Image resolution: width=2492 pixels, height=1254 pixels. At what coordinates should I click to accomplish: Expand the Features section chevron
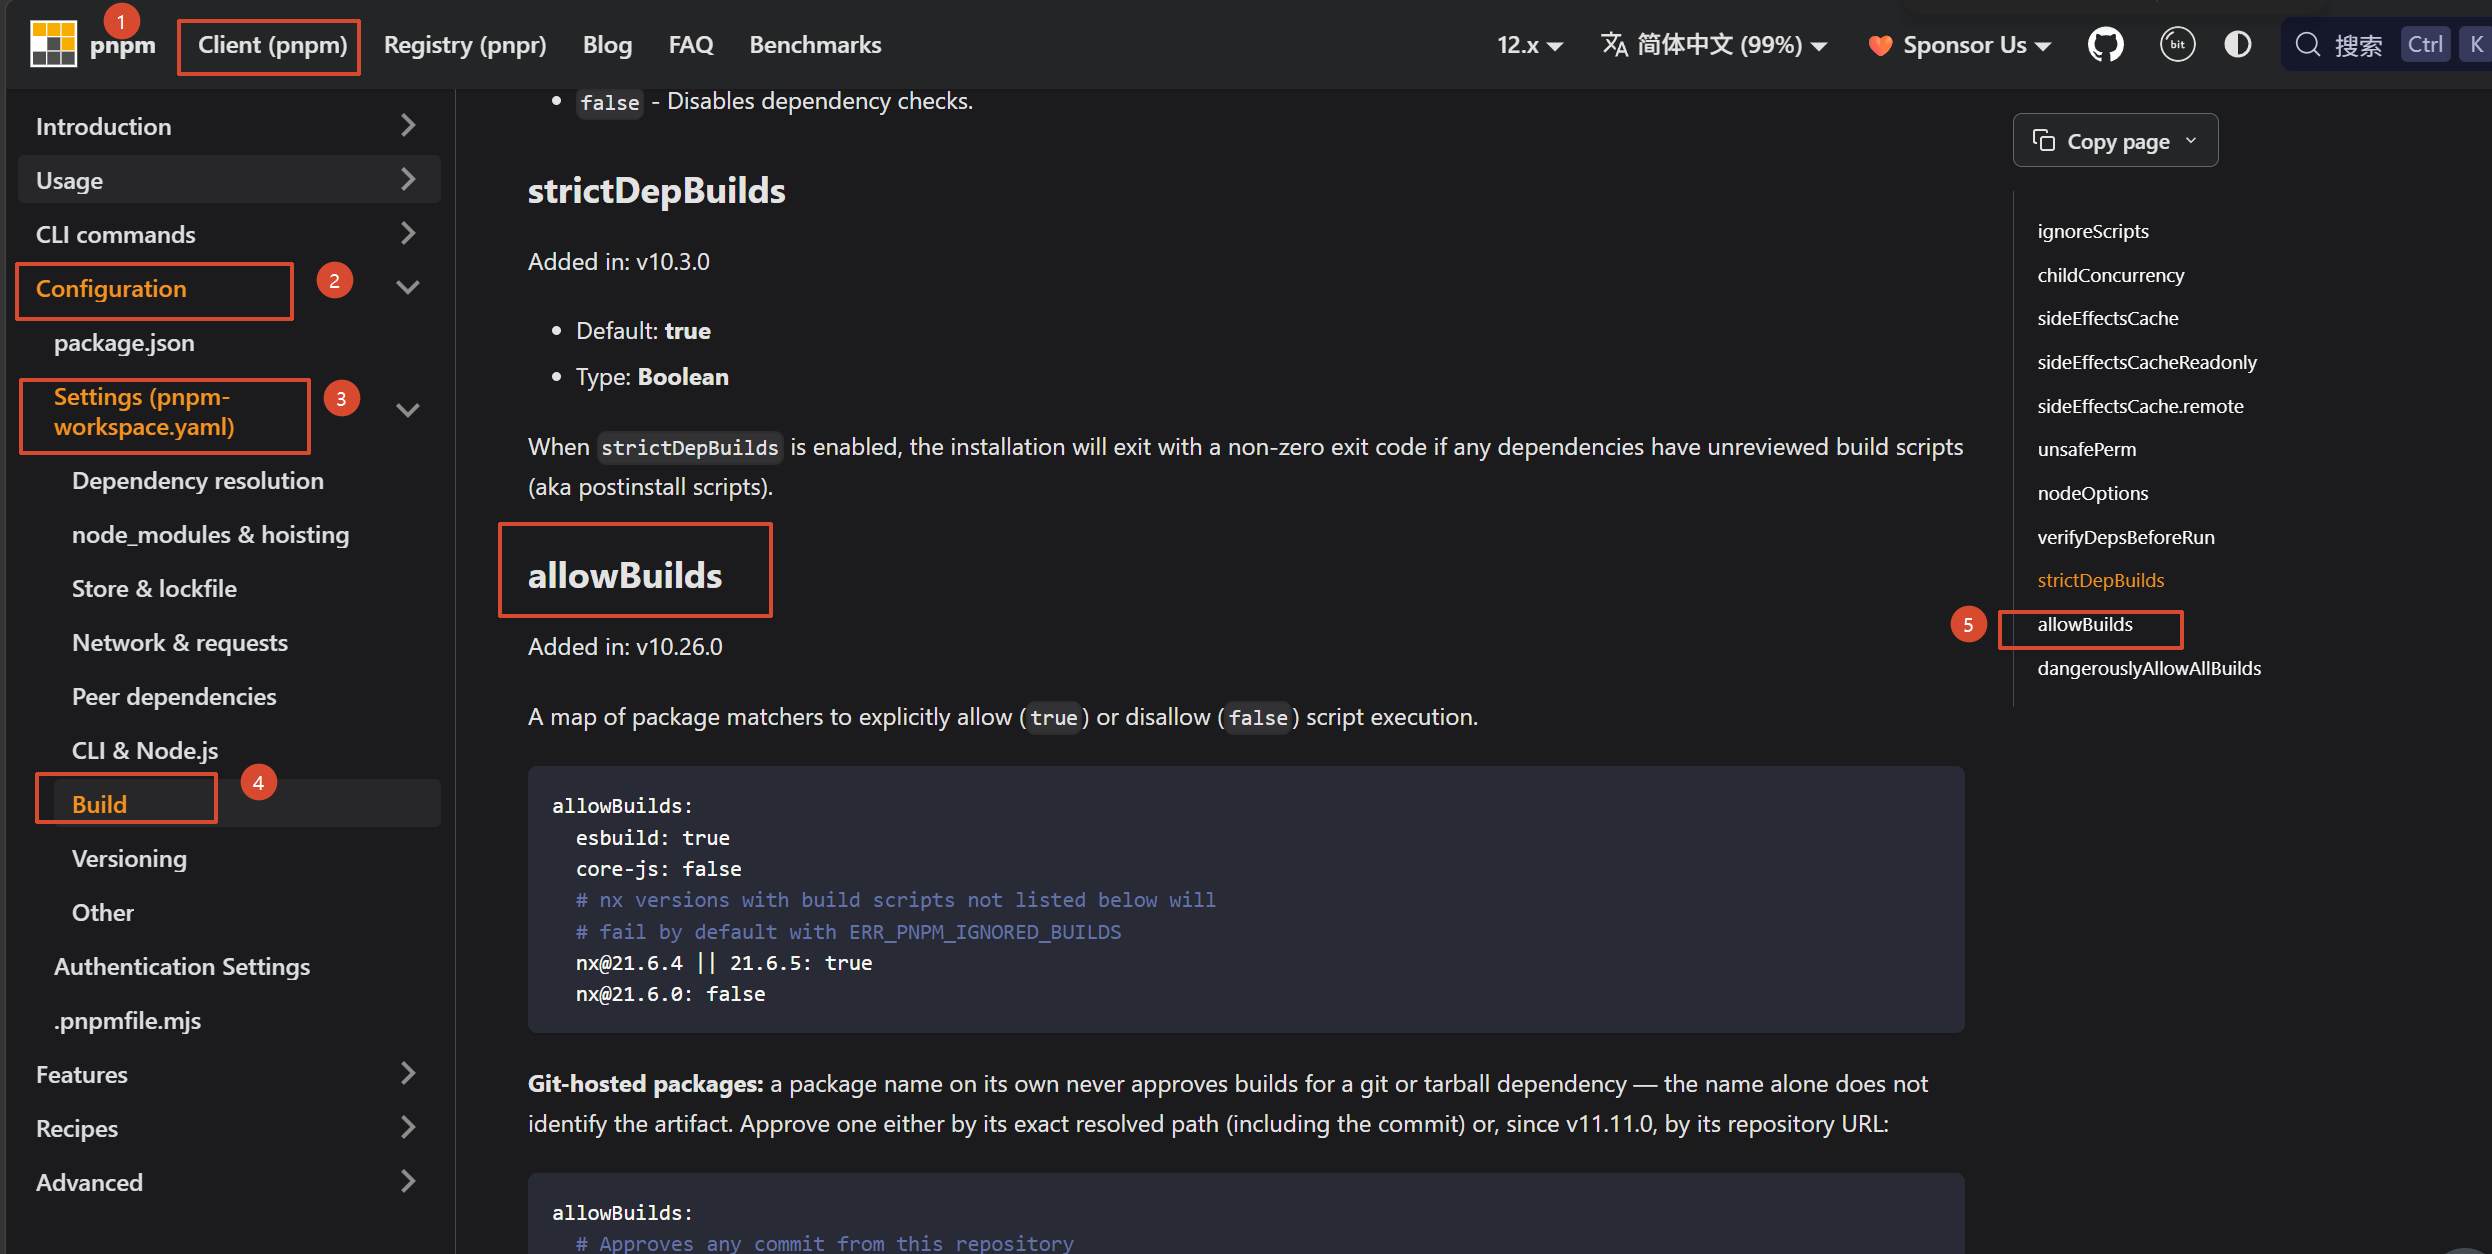pyautogui.click(x=407, y=1074)
